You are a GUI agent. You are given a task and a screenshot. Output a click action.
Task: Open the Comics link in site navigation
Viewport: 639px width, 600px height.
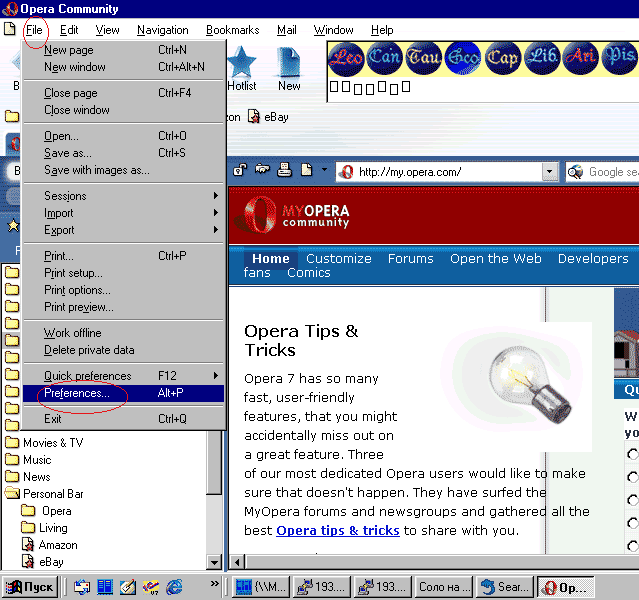pyautogui.click(x=308, y=273)
